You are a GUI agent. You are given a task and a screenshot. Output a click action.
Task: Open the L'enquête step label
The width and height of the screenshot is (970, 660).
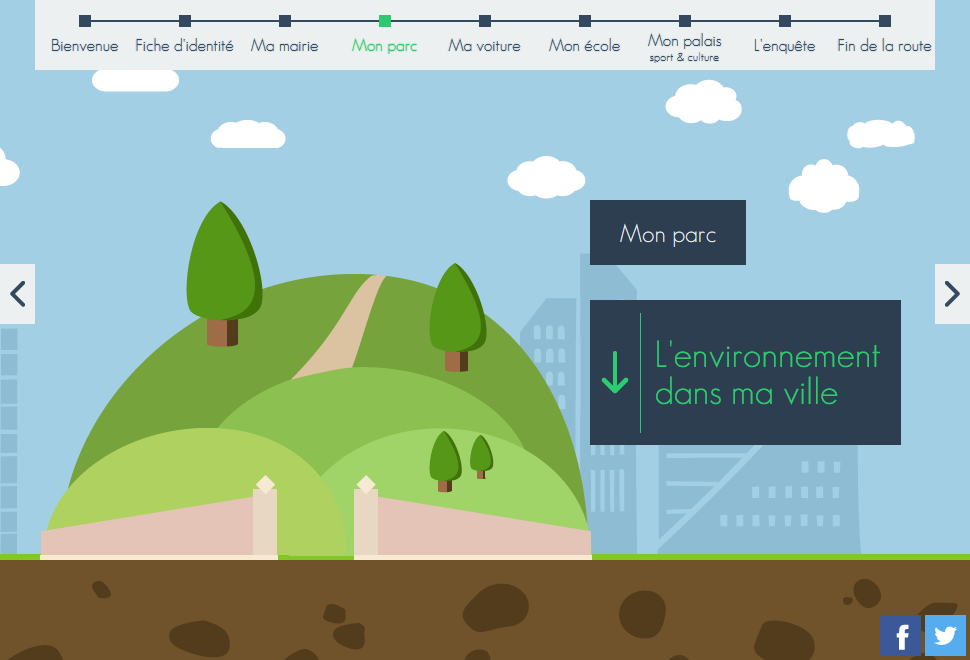(x=784, y=46)
